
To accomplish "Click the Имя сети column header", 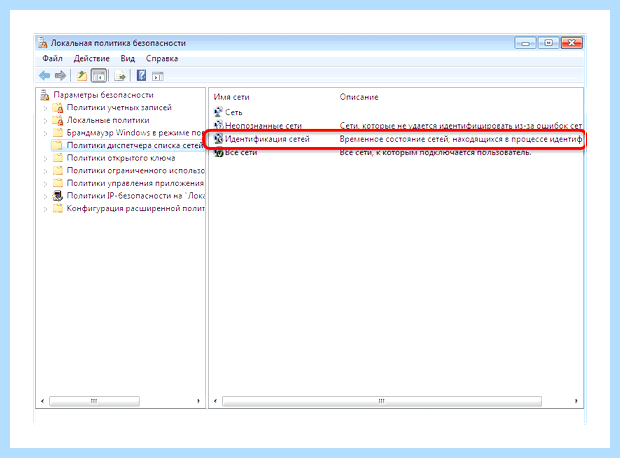I will 231,97.
